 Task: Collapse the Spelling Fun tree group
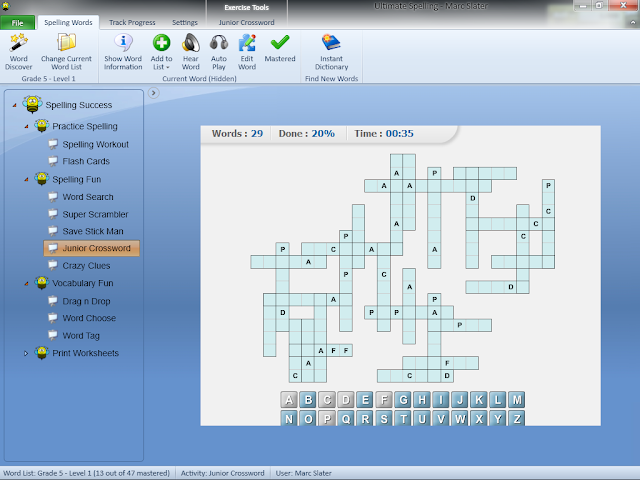pos(27,179)
